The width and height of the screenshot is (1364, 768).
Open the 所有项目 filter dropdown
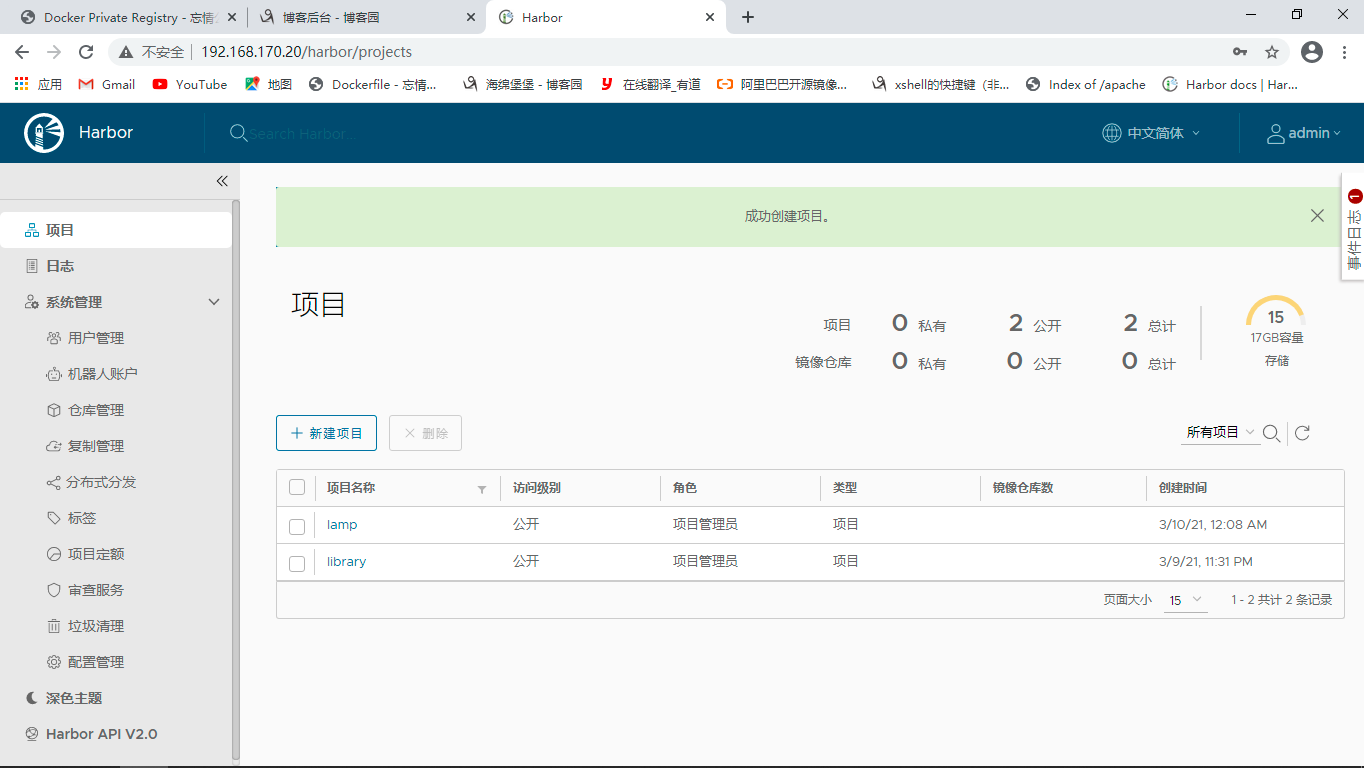(x=1220, y=432)
